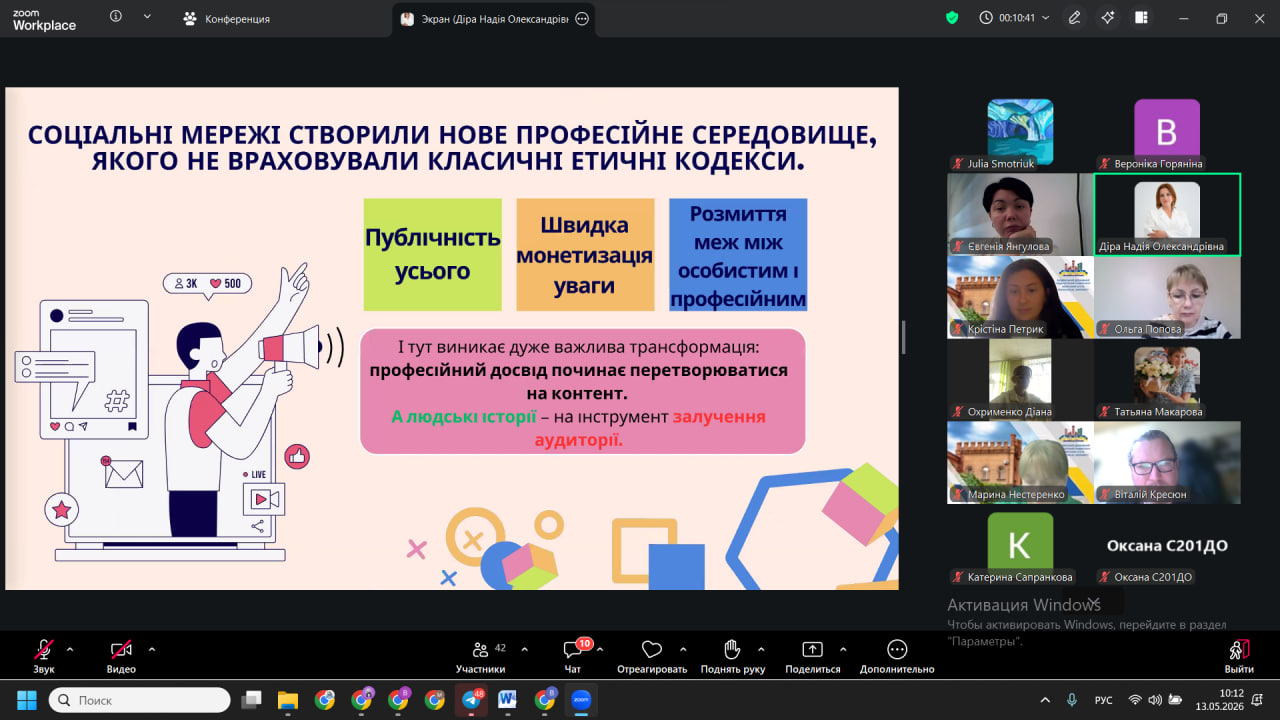Click the Поделиться share screen icon
Viewport: 1280px width, 720px height.
[x=812, y=656]
